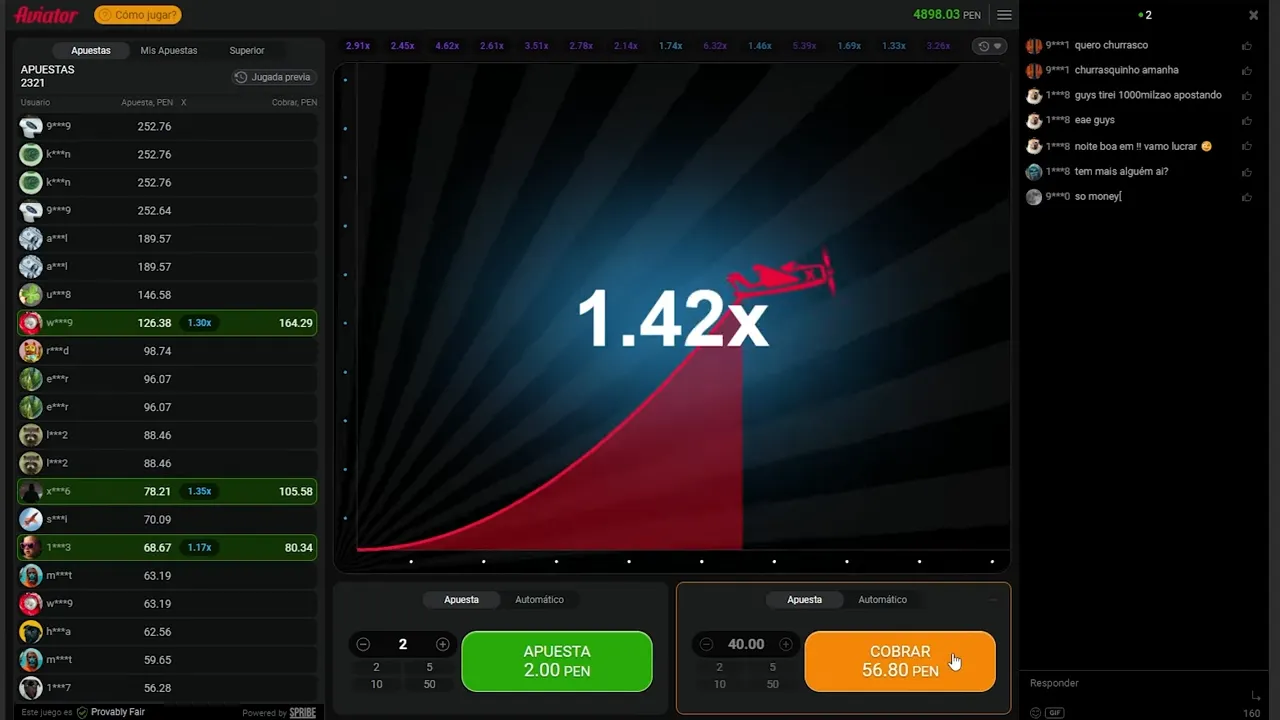This screenshot has width=1280, height=720.
Task: Click the send arrow in chat
Action: tap(1255, 695)
